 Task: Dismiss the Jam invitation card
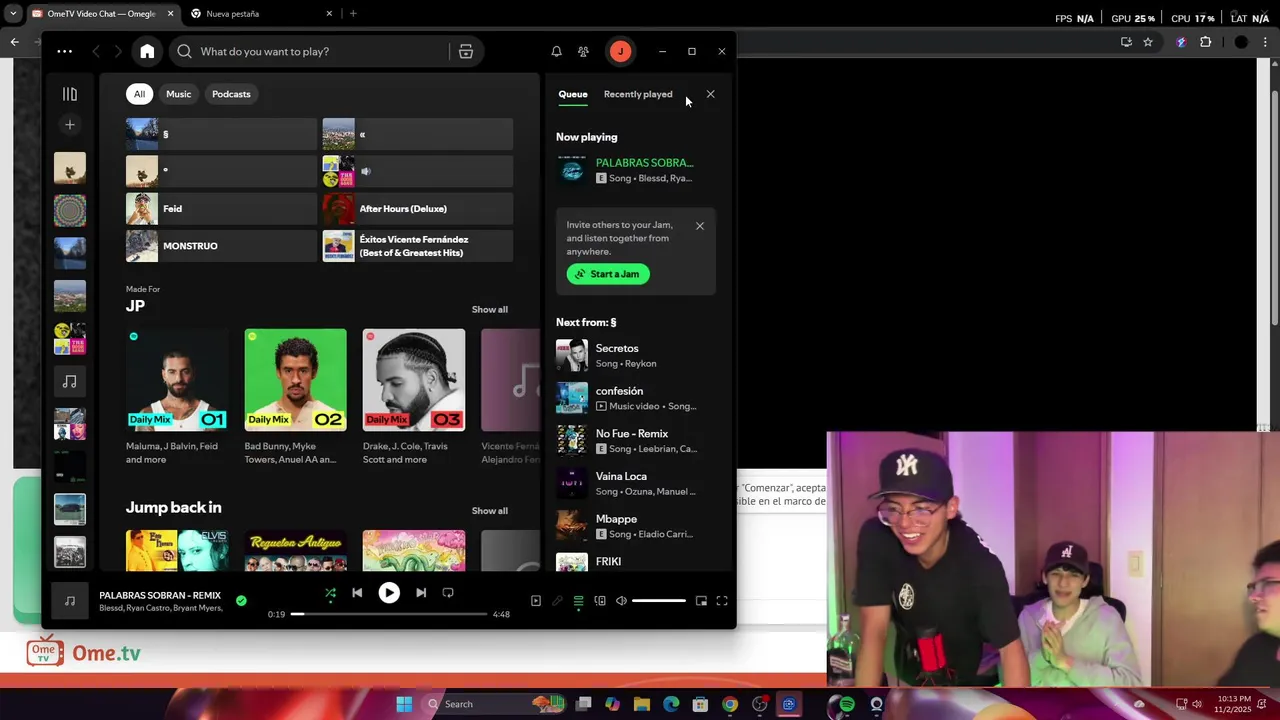click(700, 226)
